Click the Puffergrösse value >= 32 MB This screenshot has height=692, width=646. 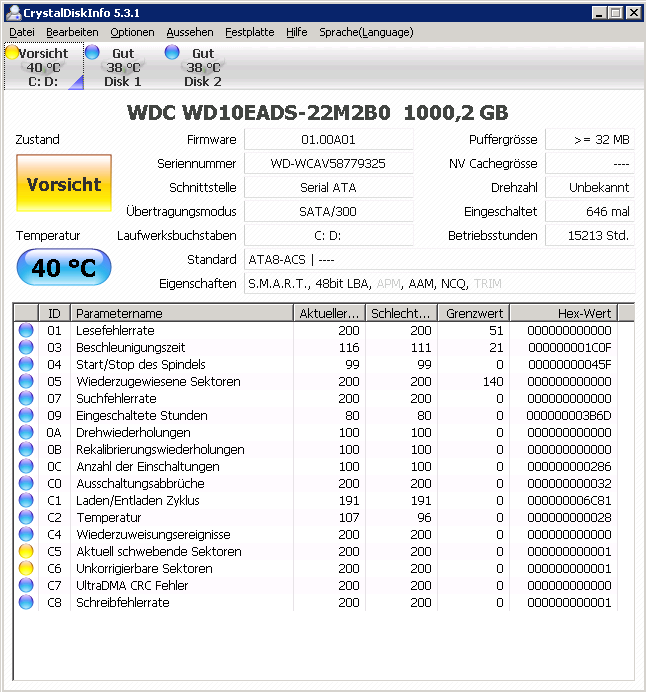click(x=590, y=139)
